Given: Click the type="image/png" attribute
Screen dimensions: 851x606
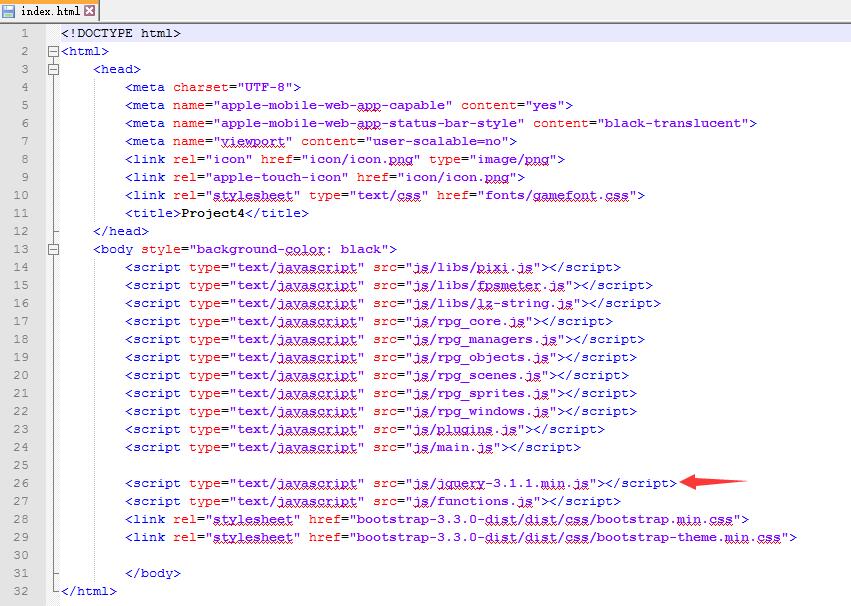Looking at the screenshot, I should tap(493, 160).
